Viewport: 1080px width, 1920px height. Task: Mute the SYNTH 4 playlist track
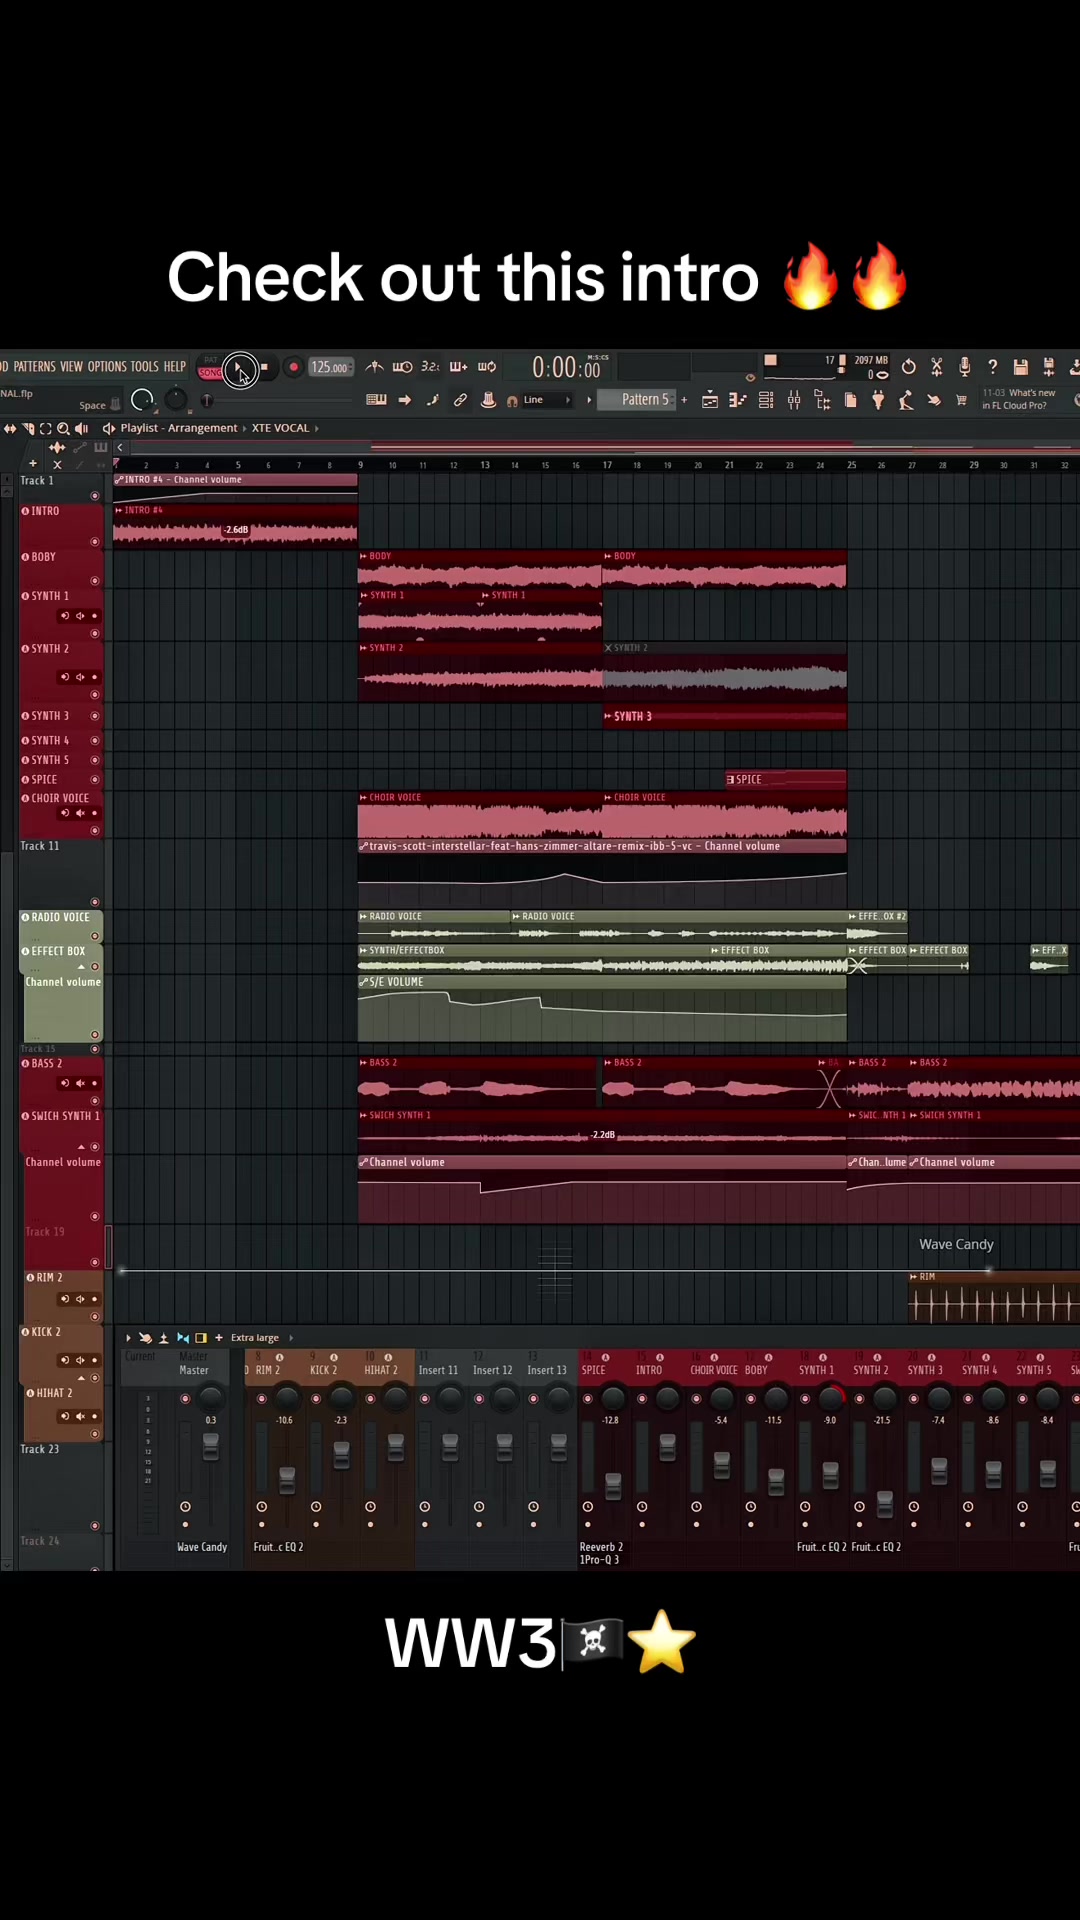coord(95,740)
